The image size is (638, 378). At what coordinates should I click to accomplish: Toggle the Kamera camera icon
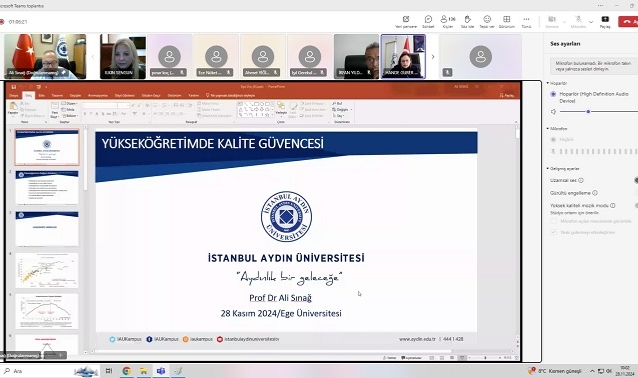point(552,19)
